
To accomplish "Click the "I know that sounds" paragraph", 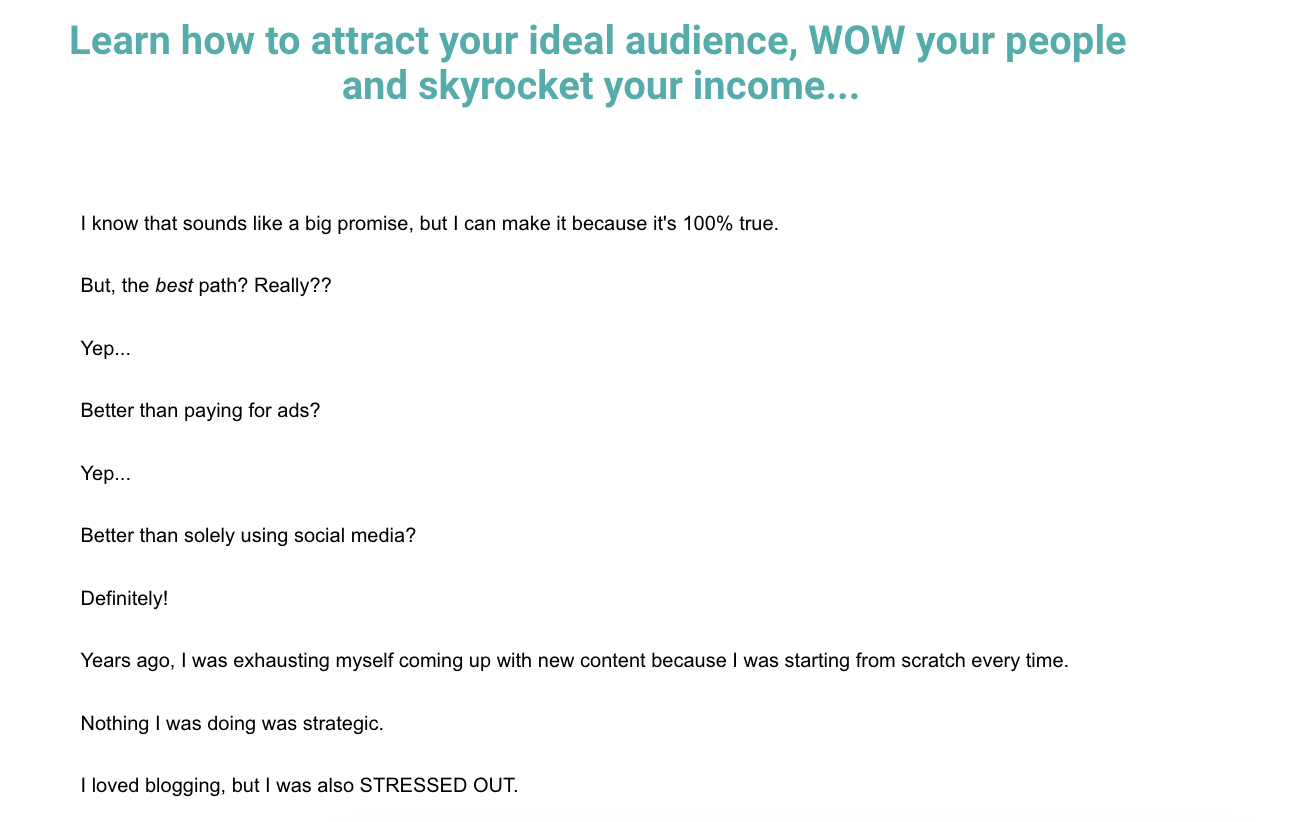I will click(429, 223).
